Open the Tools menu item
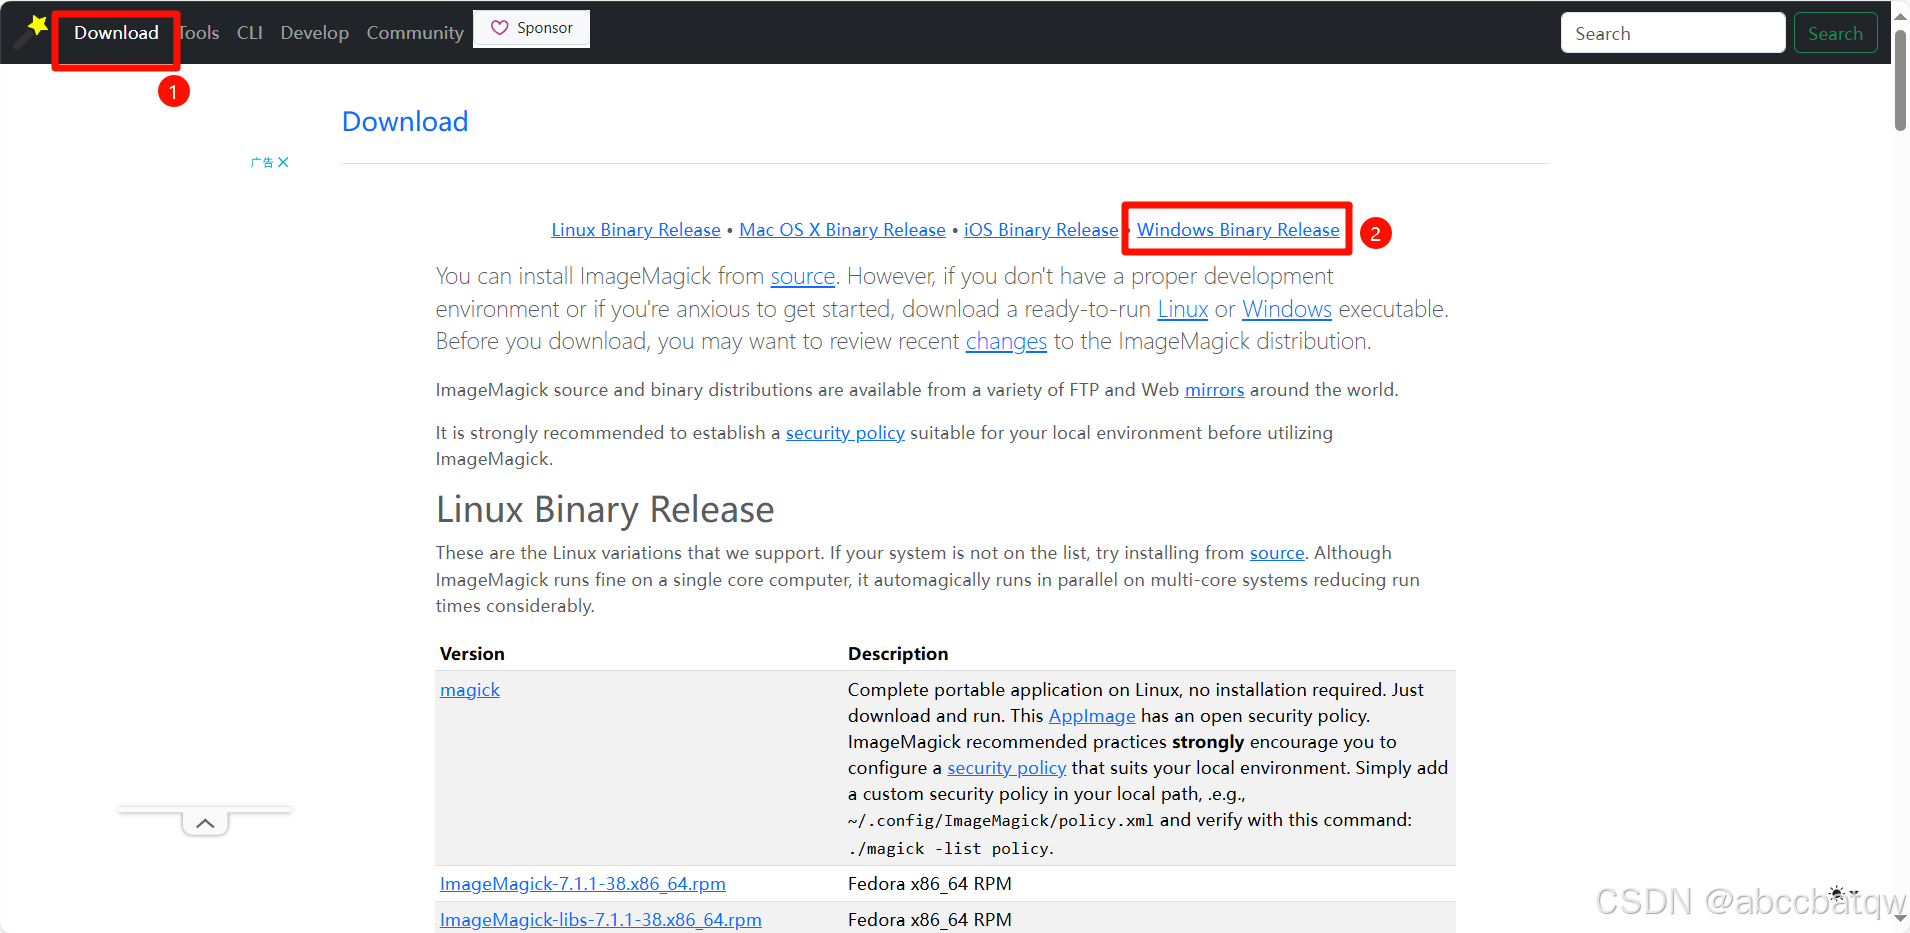This screenshot has height=933, width=1910. point(198,33)
